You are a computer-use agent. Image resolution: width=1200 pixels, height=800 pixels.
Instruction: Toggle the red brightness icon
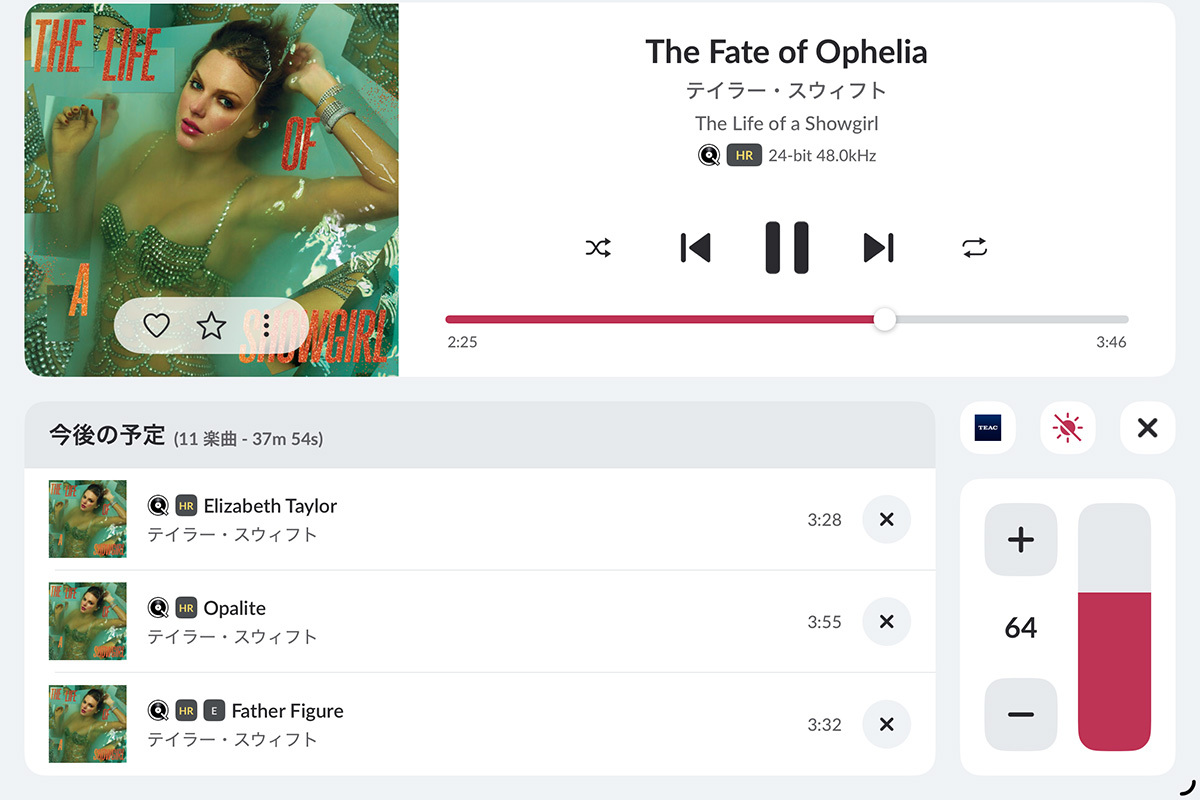tap(1068, 428)
